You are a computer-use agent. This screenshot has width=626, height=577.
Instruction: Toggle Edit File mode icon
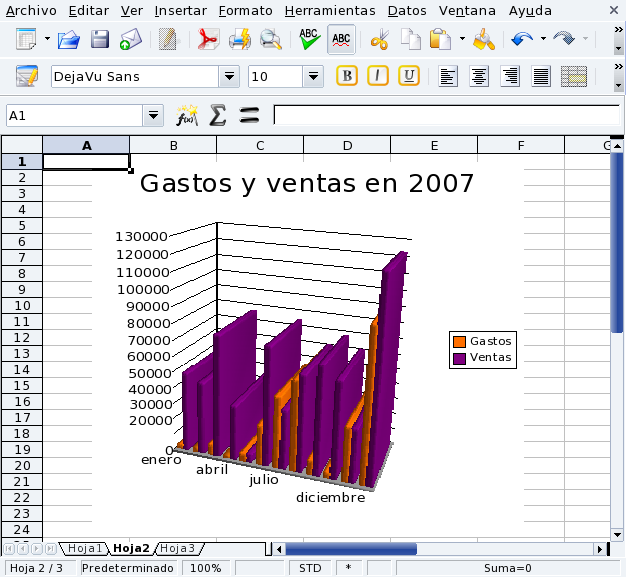pyautogui.click(x=168, y=39)
